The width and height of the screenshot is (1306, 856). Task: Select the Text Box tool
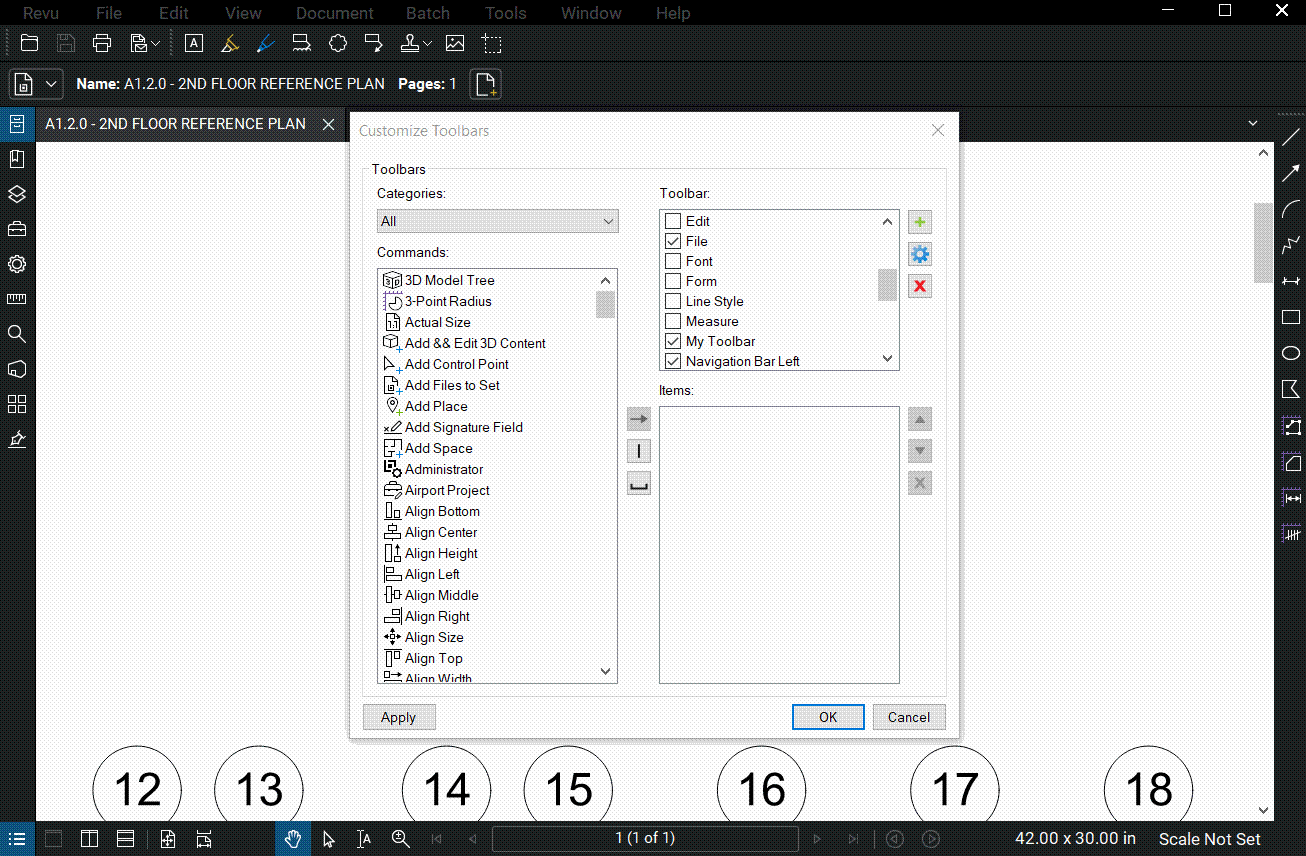pyautogui.click(x=193, y=43)
